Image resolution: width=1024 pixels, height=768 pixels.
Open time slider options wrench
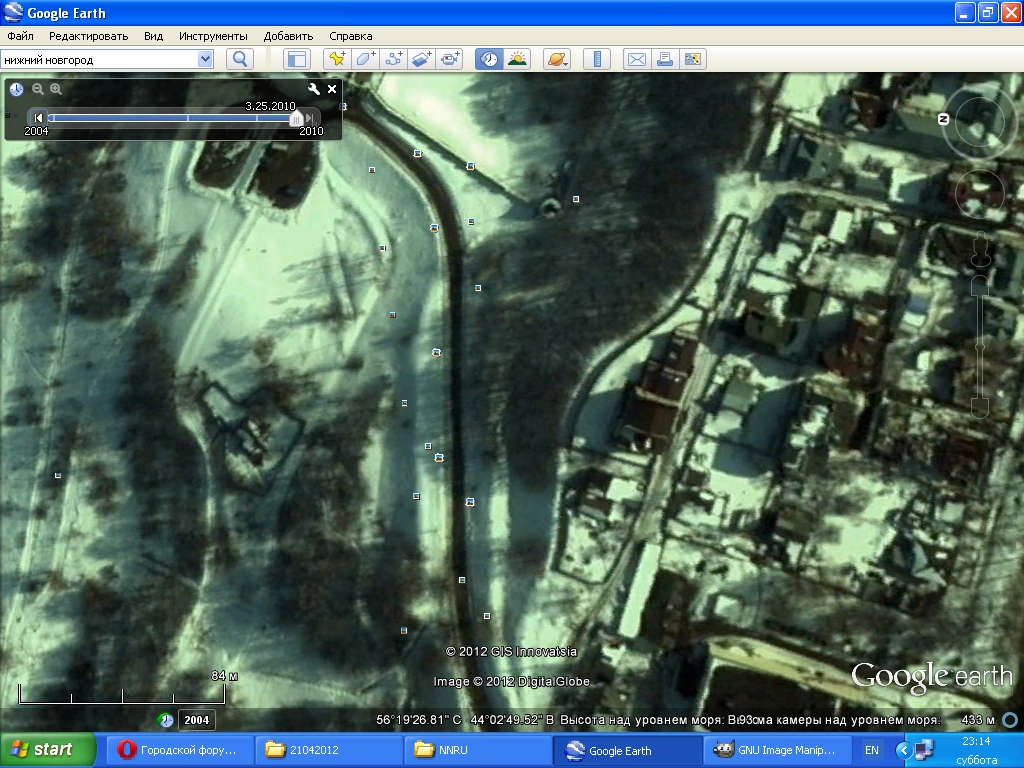point(314,89)
